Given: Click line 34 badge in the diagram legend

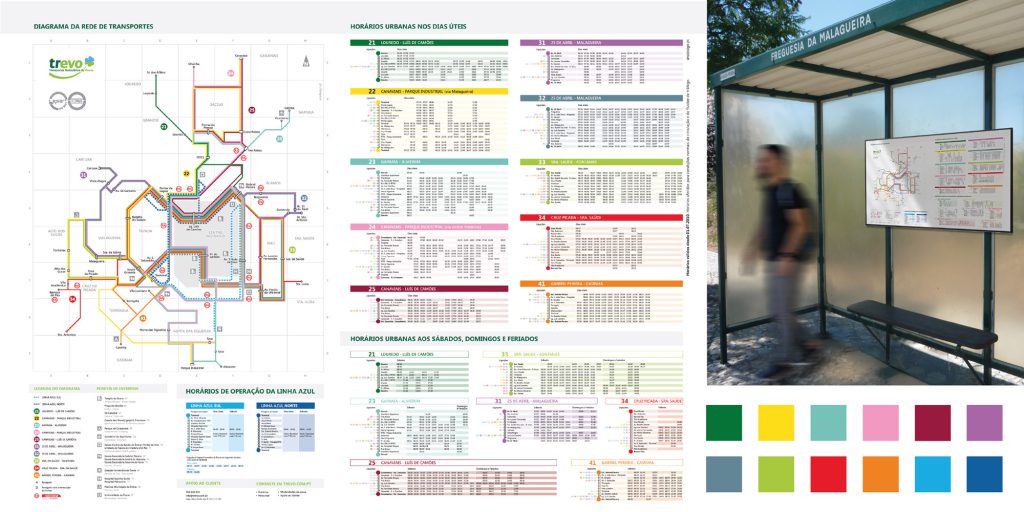Looking at the screenshot, I should [37, 468].
